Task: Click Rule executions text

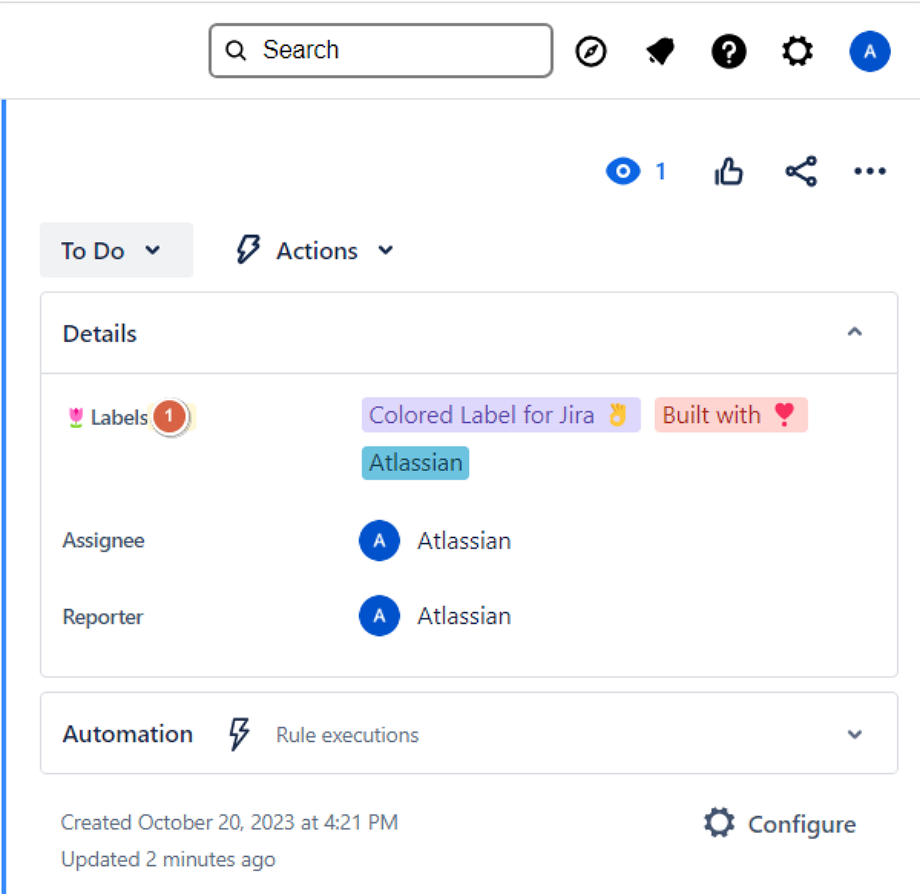Action: pos(347,735)
